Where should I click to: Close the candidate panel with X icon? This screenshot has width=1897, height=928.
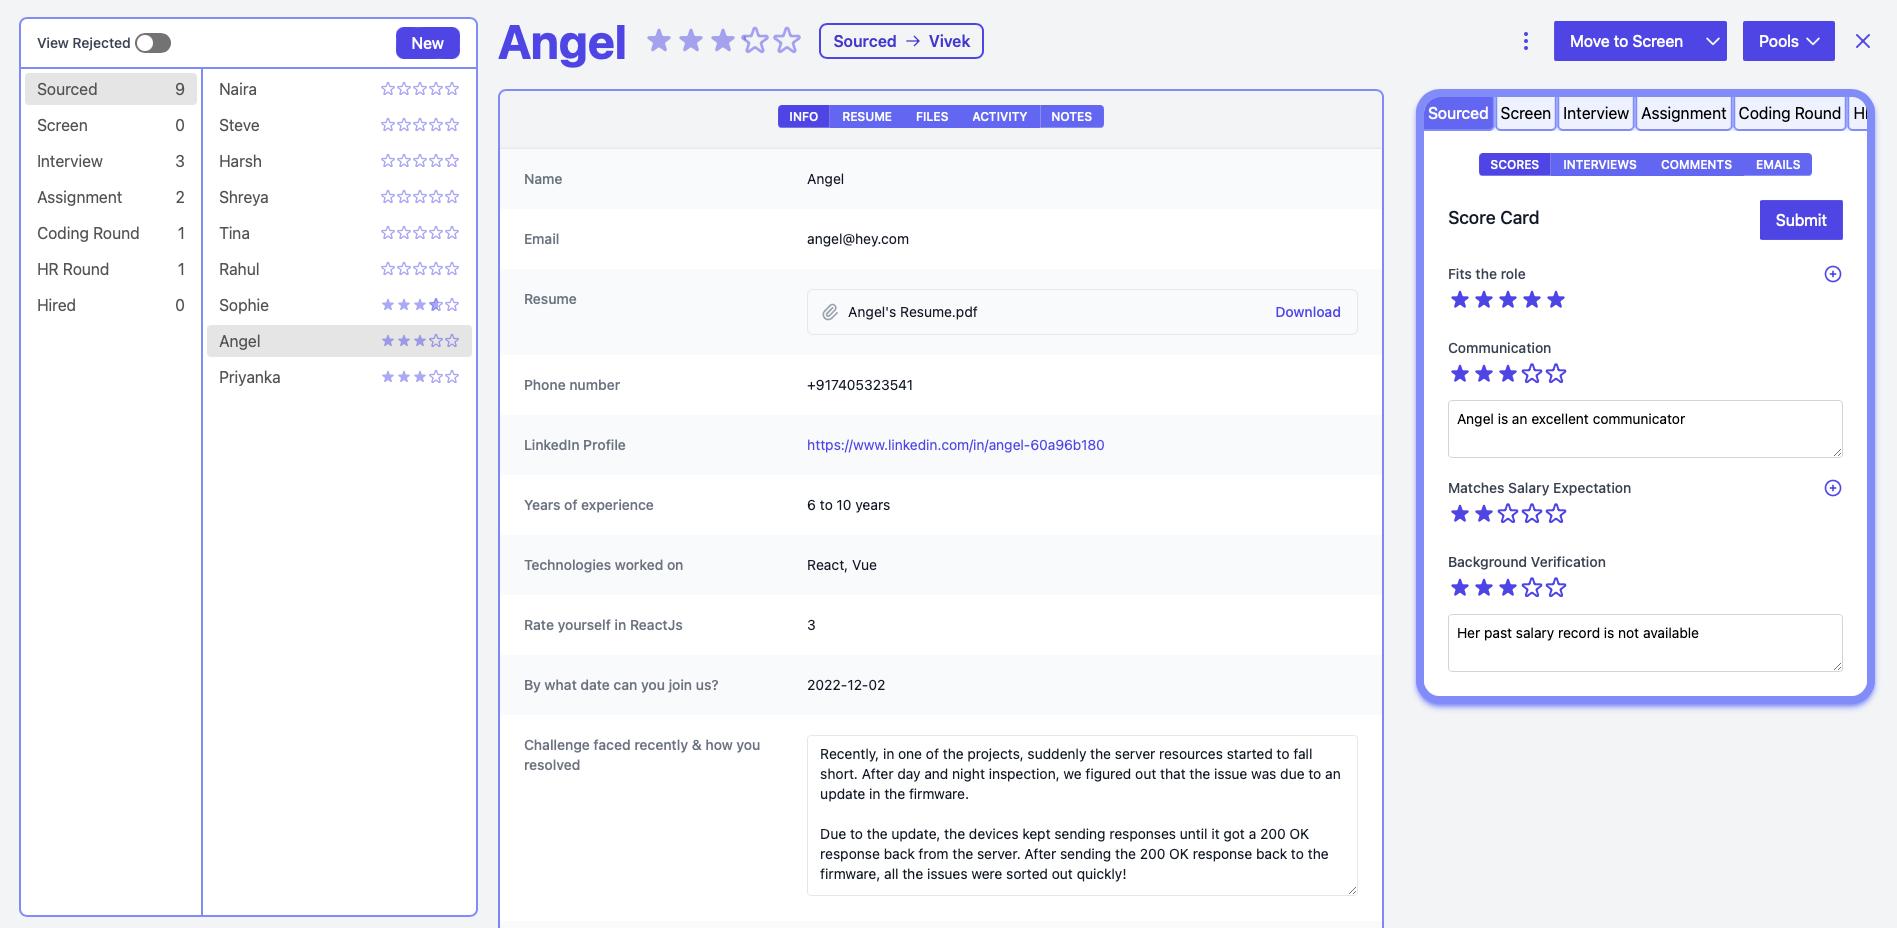pos(1862,41)
